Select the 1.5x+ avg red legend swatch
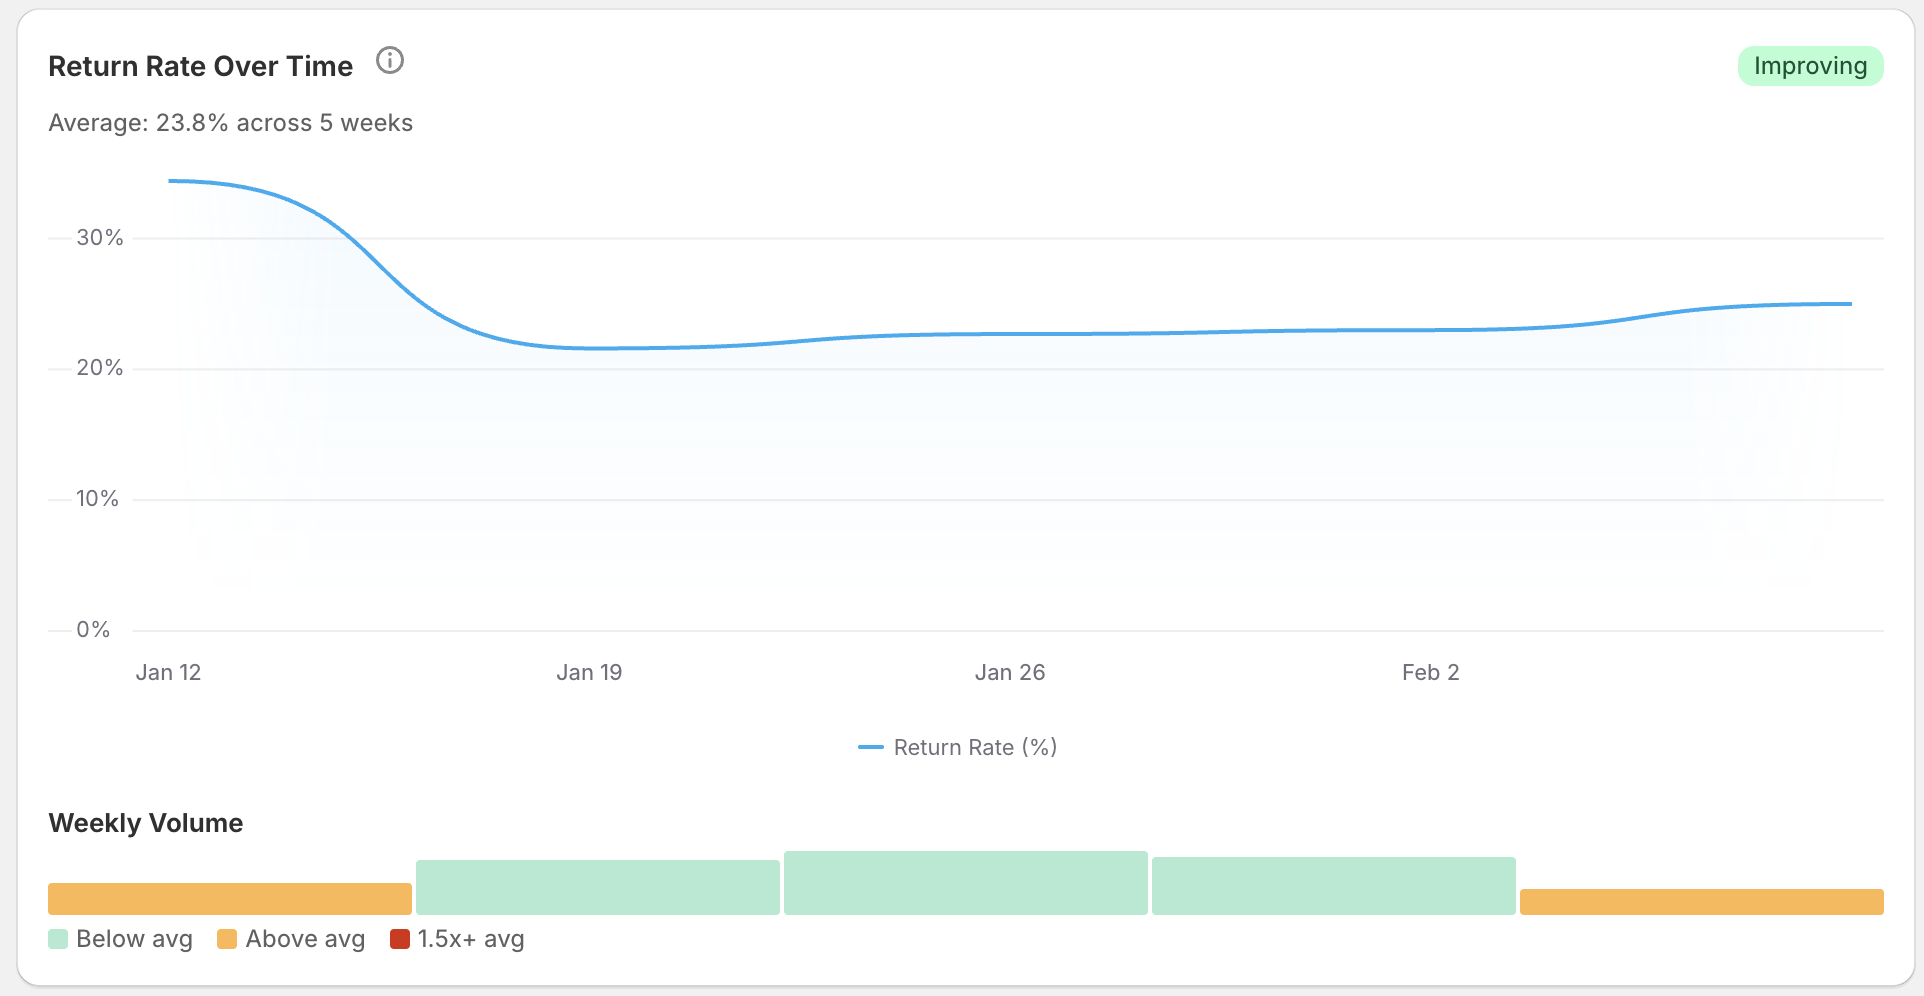1924x996 pixels. [400, 939]
